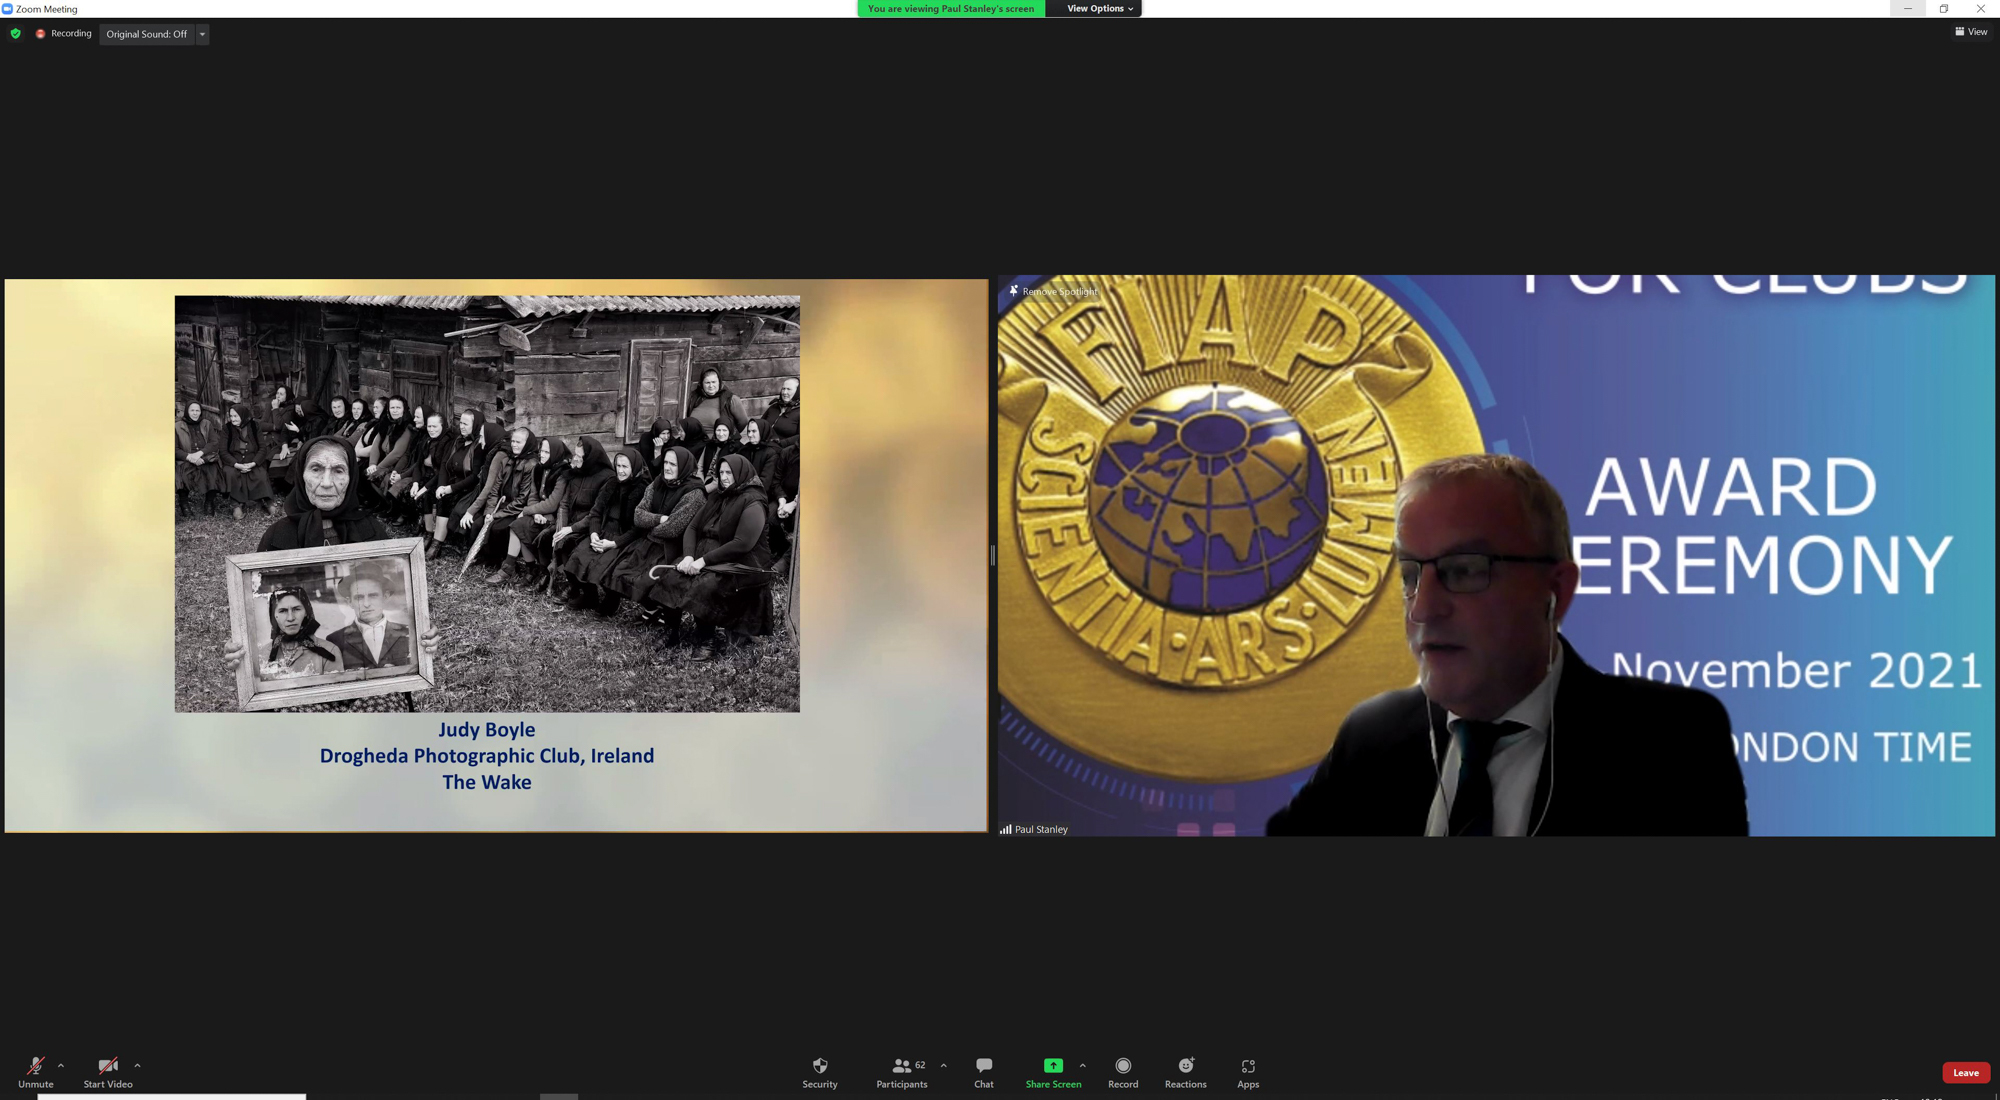Image resolution: width=2000 pixels, height=1100 pixels.
Task: Click the participant count 62
Action: [x=920, y=1065]
